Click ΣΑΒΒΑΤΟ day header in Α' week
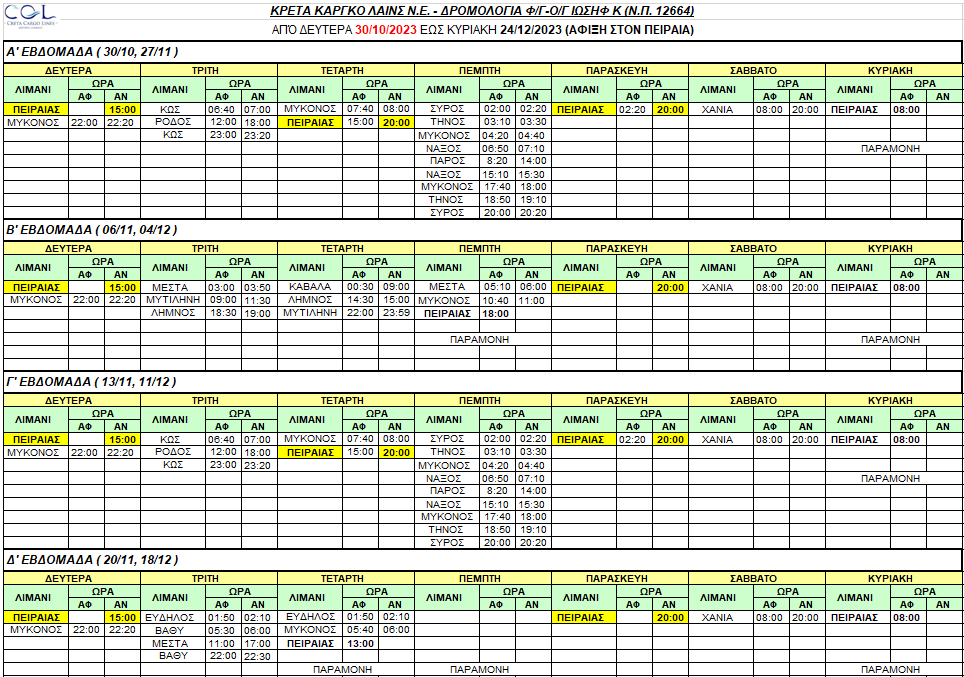This screenshot has height=677, width=964. point(757,71)
